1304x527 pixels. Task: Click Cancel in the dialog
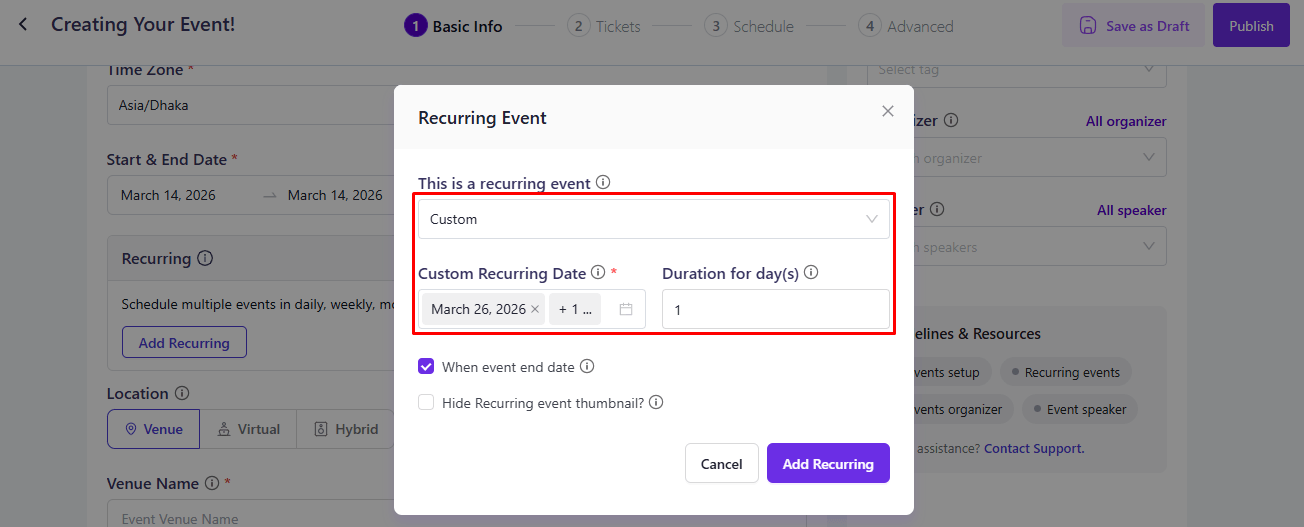[721, 463]
